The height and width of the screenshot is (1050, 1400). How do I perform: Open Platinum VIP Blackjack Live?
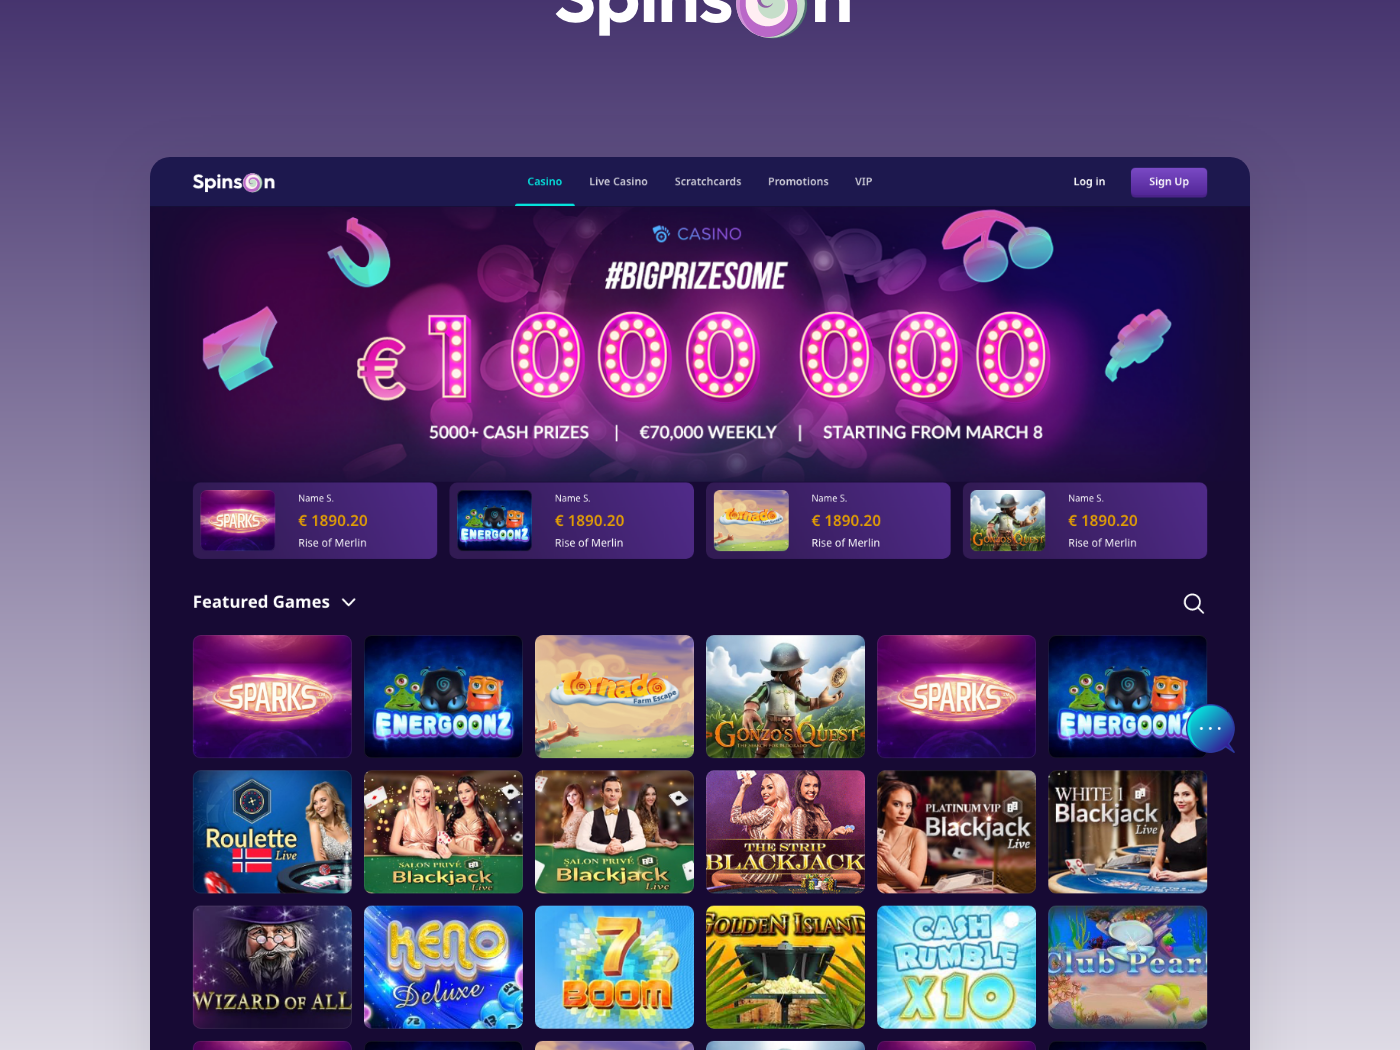tap(956, 832)
